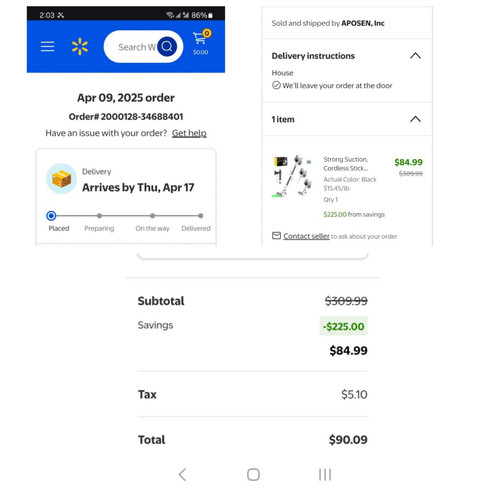Tap the Android back navigation arrow
Image resolution: width=500 pixels, height=500 pixels.
pos(182,474)
